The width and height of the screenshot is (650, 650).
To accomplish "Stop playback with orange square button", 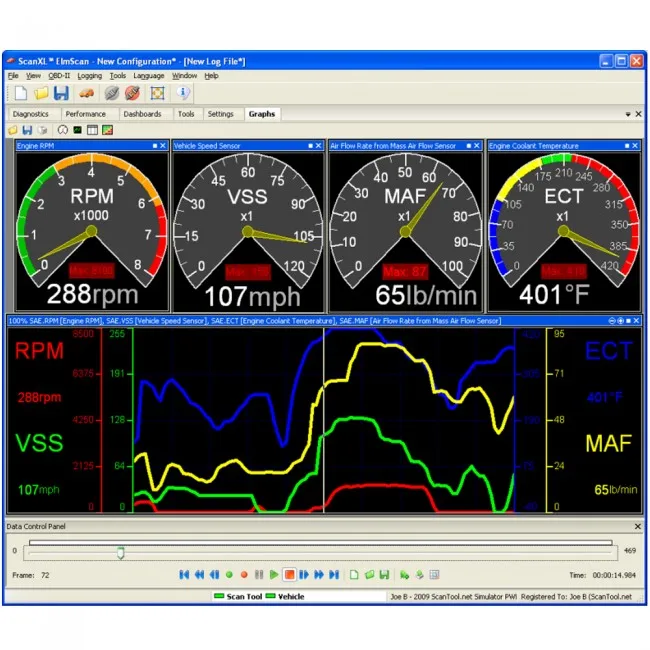I will pyautogui.click(x=289, y=575).
